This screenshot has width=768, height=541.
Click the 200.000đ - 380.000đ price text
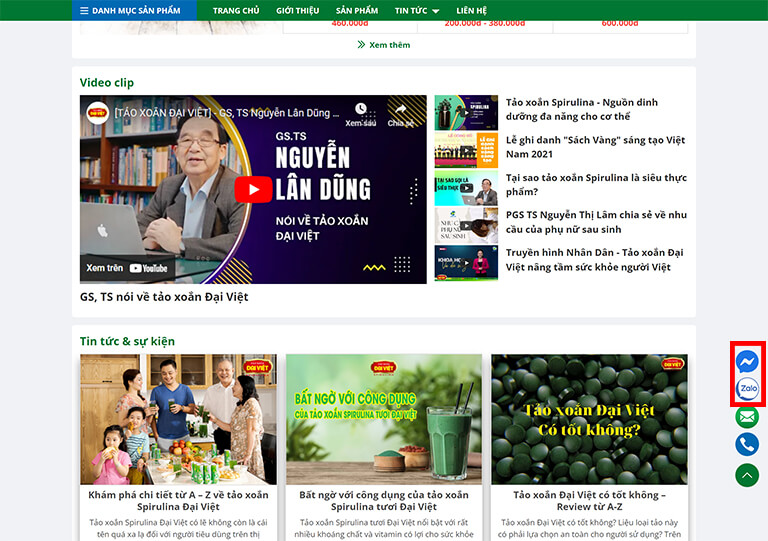tap(485, 24)
